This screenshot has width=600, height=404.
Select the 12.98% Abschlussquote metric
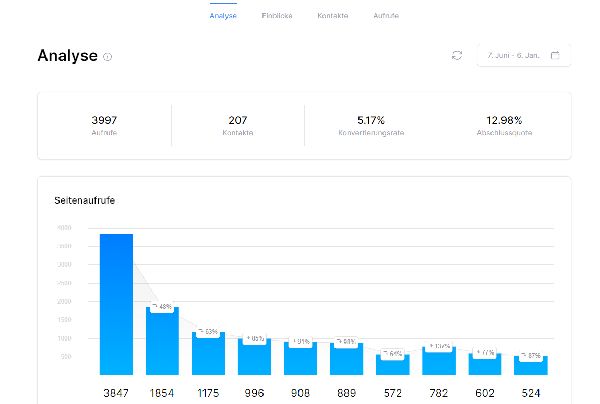(503, 126)
